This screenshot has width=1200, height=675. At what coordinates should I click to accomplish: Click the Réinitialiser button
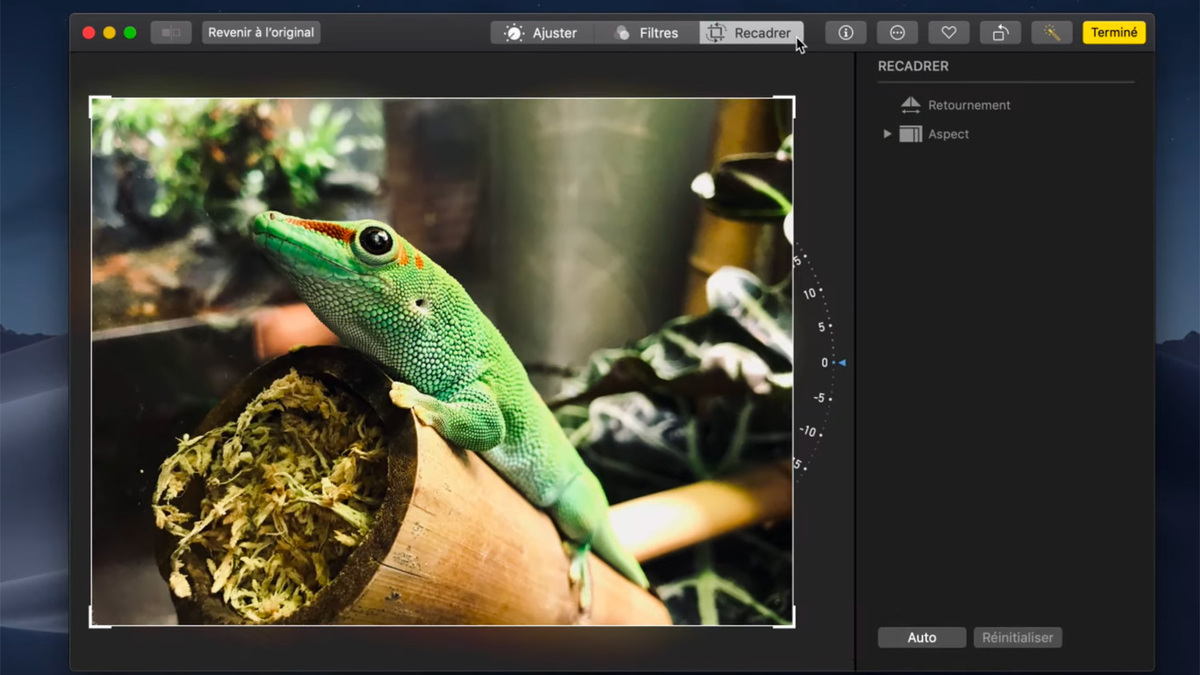1018,637
